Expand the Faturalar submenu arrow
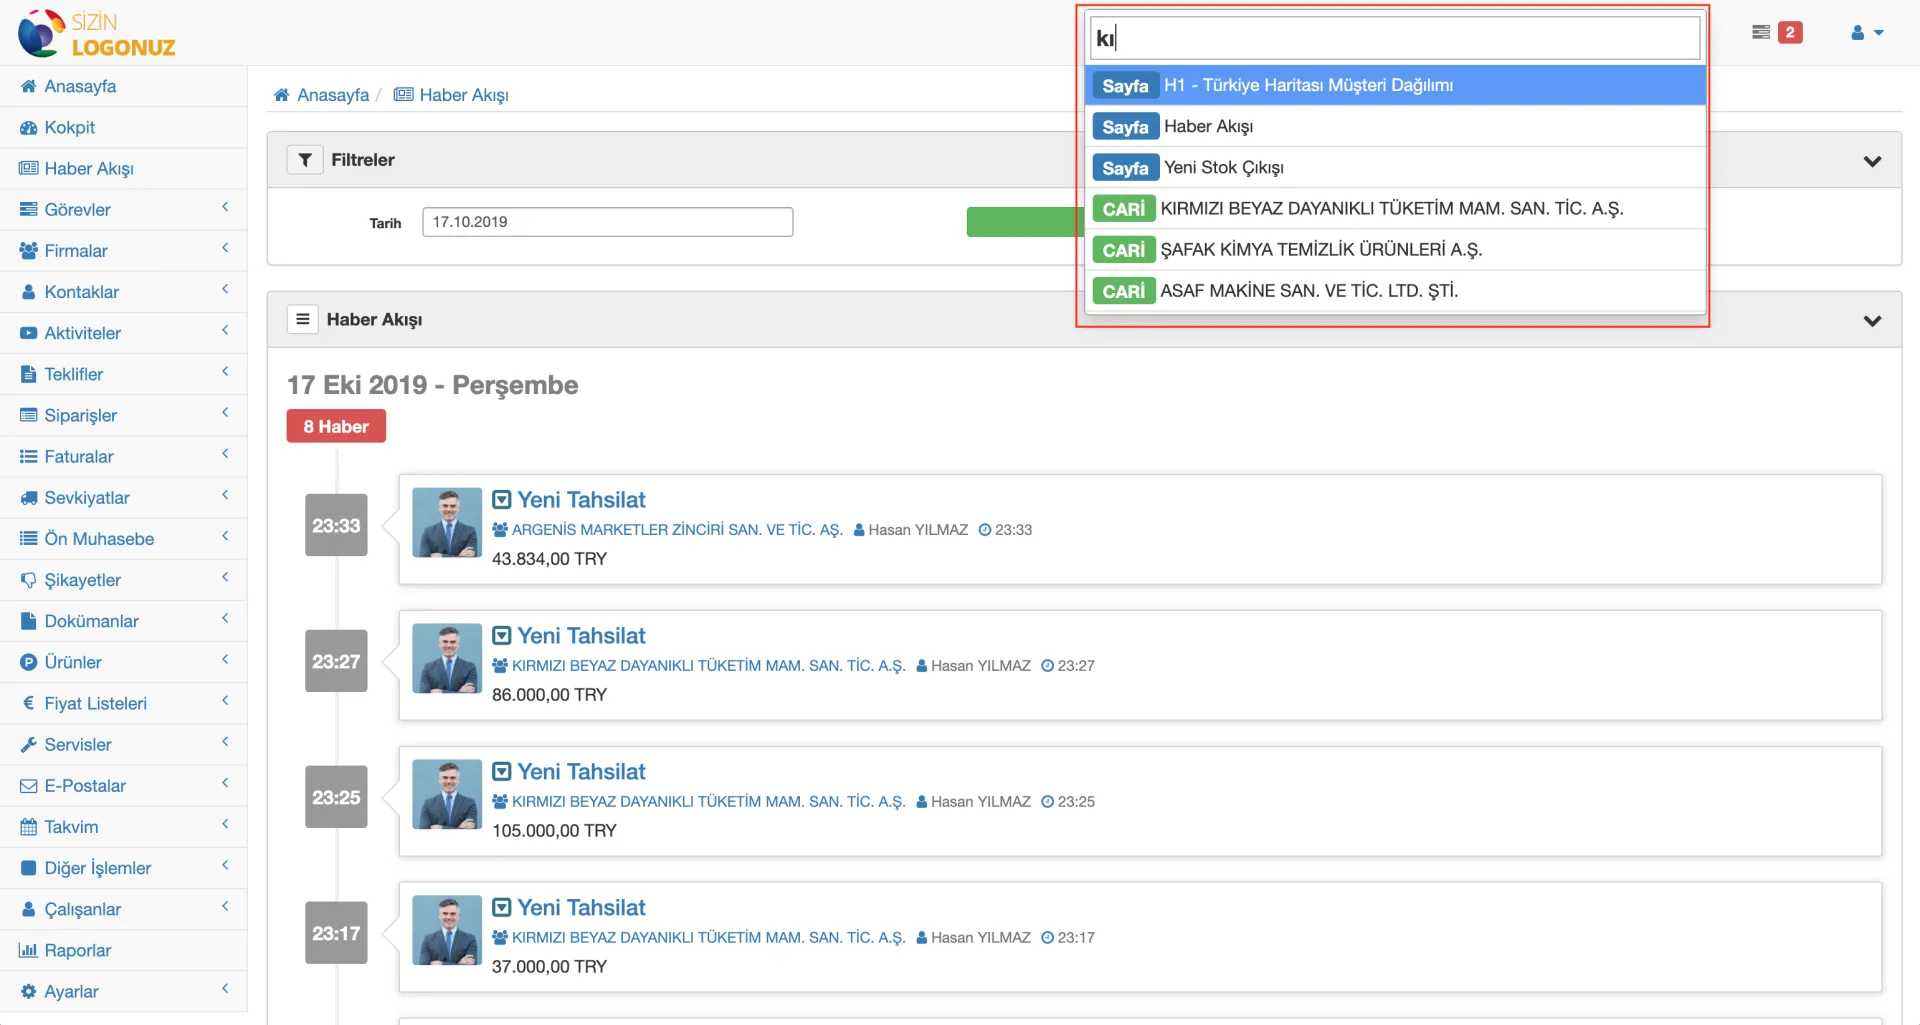The image size is (1920, 1025). (x=225, y=453)
